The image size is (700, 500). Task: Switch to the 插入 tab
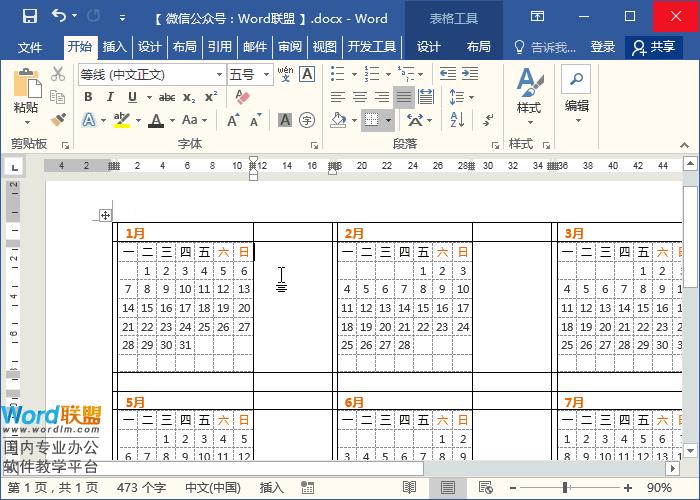pyautogui.click(x=114, y=46)
